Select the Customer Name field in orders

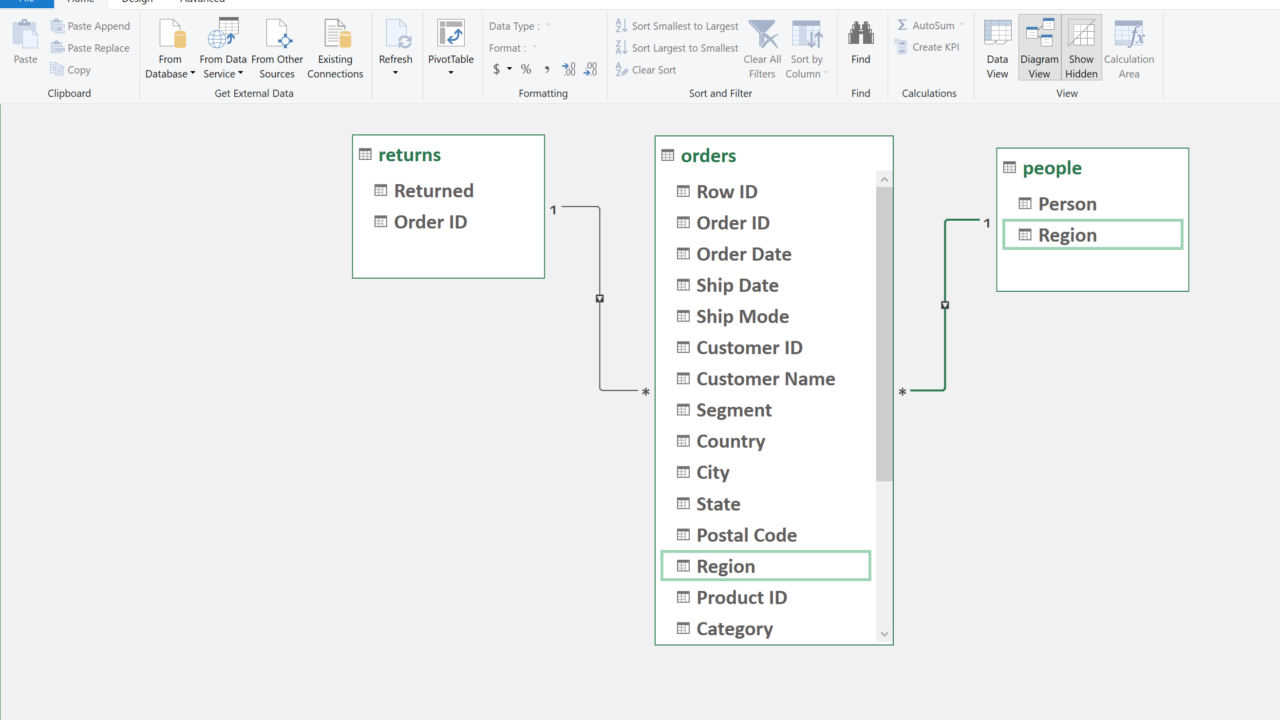click(x=765, y=379)
